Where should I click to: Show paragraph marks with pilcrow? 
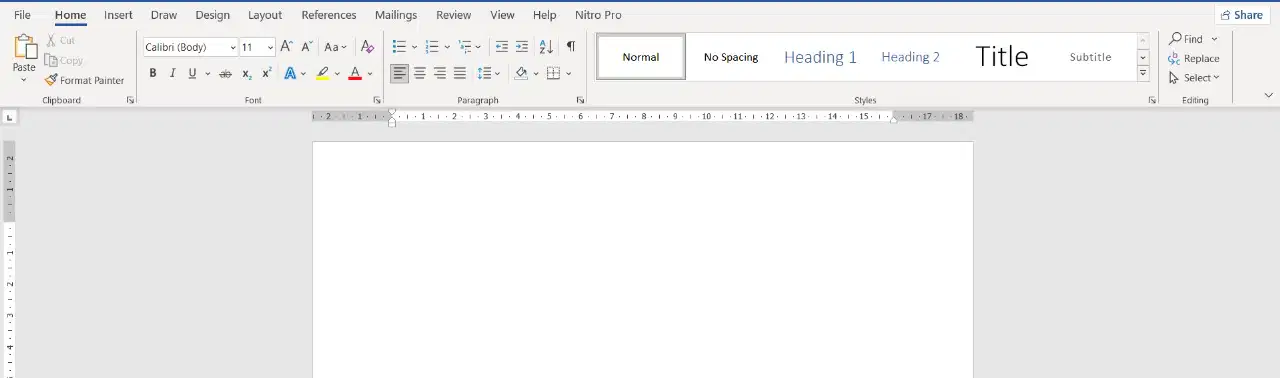[570, 46]
